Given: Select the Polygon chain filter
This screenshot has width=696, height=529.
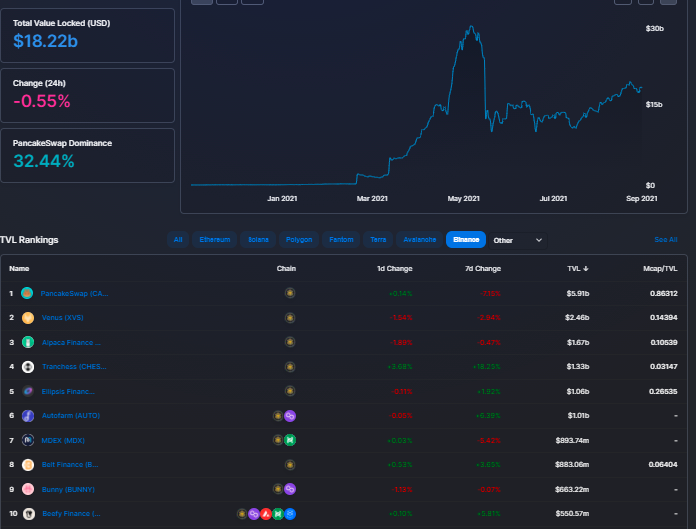Looking at the screenshot, I should click(299, 240).
